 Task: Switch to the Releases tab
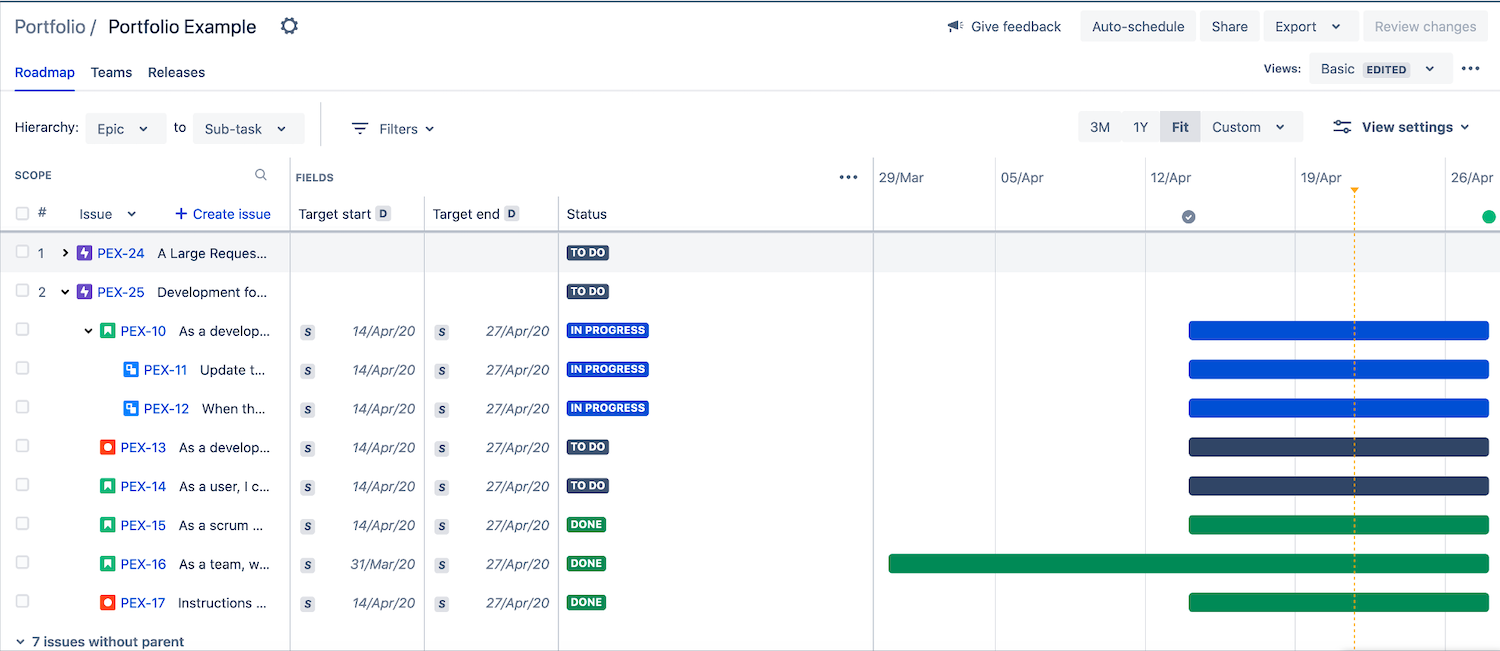click(176, 72)
